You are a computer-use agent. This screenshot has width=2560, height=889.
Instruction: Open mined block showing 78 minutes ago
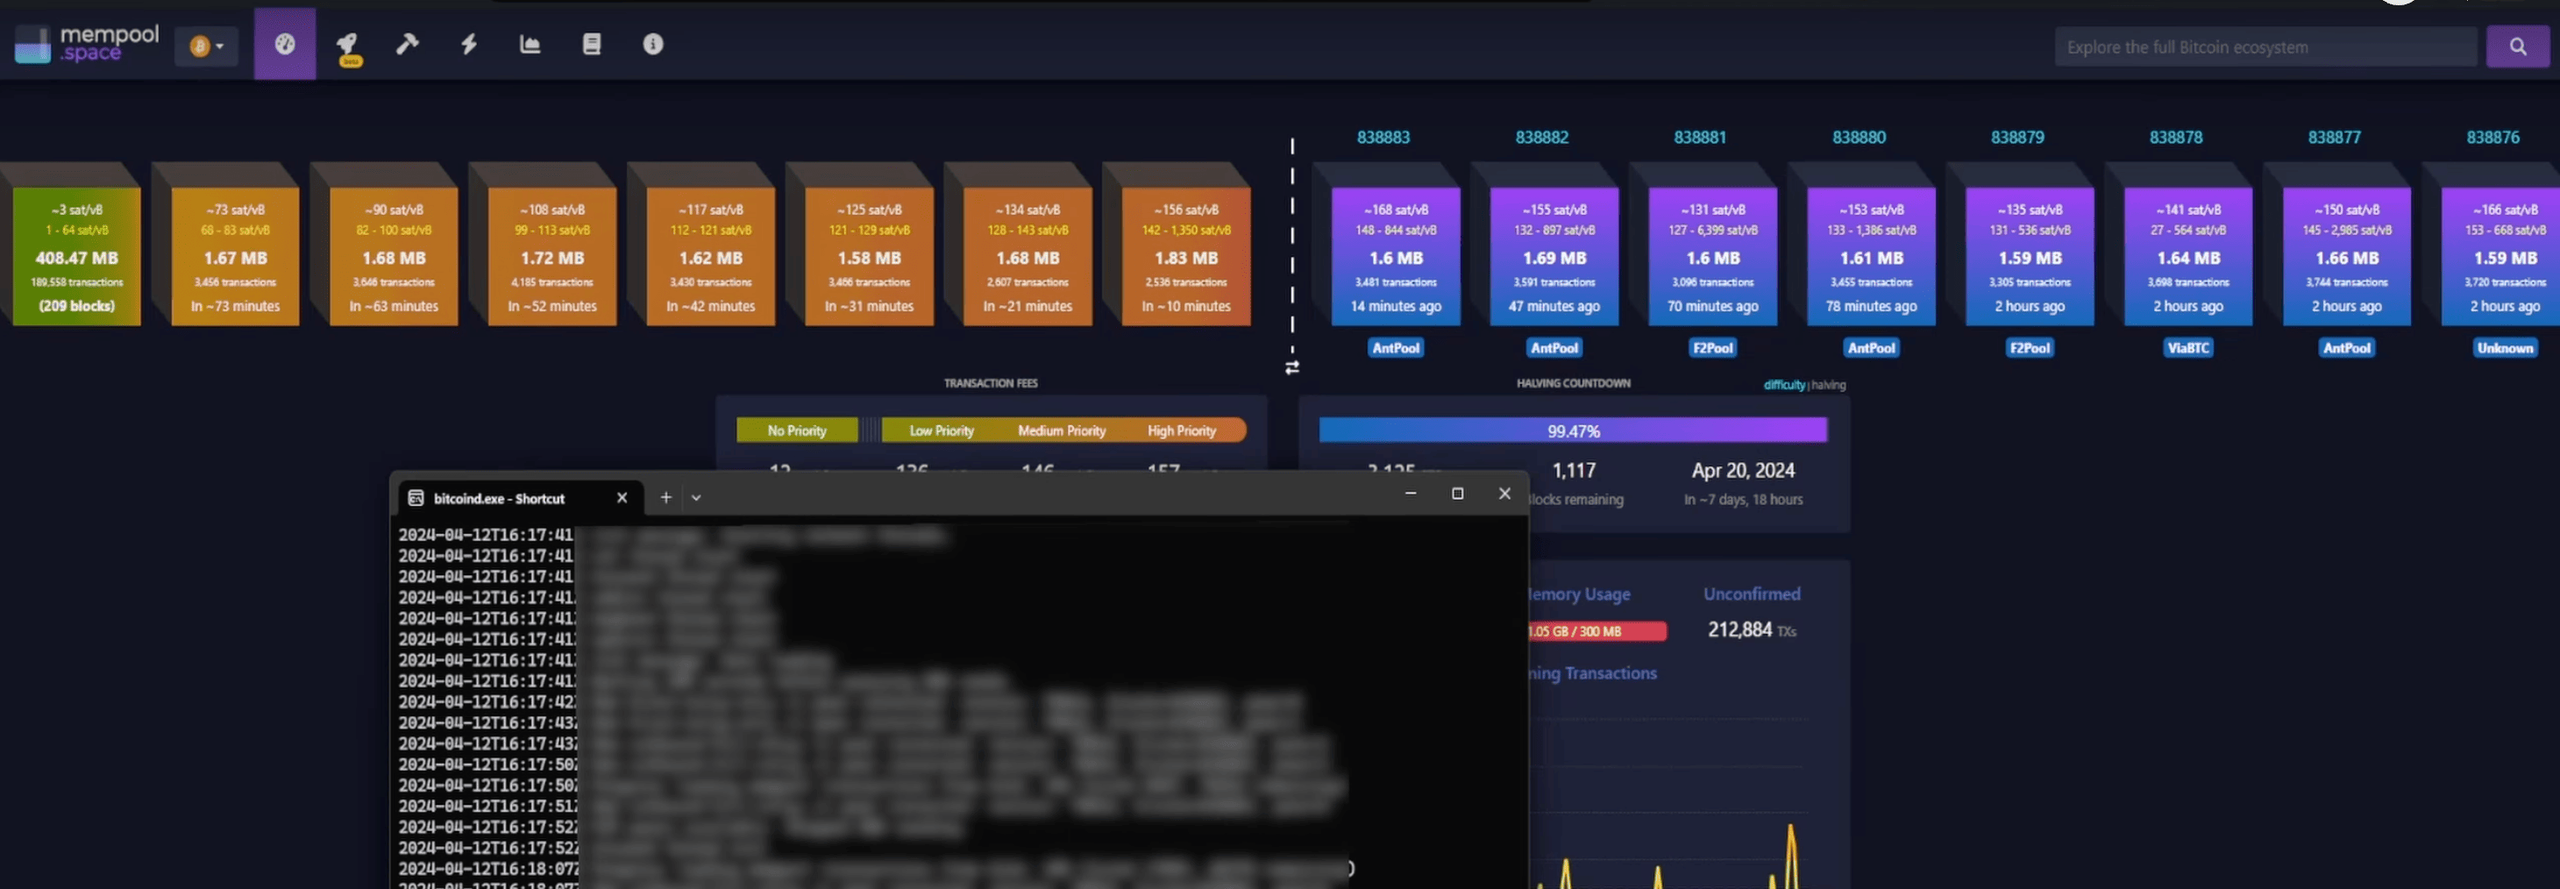(x=1871, y=256)
